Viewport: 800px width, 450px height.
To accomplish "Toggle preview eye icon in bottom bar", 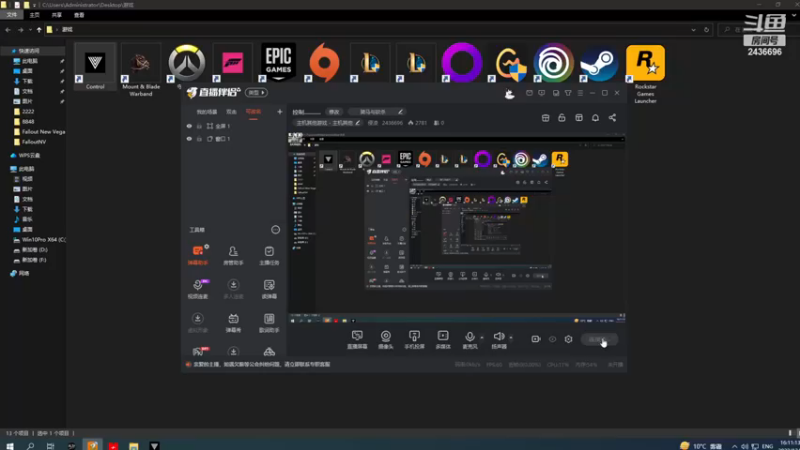I will click(553, 339).
